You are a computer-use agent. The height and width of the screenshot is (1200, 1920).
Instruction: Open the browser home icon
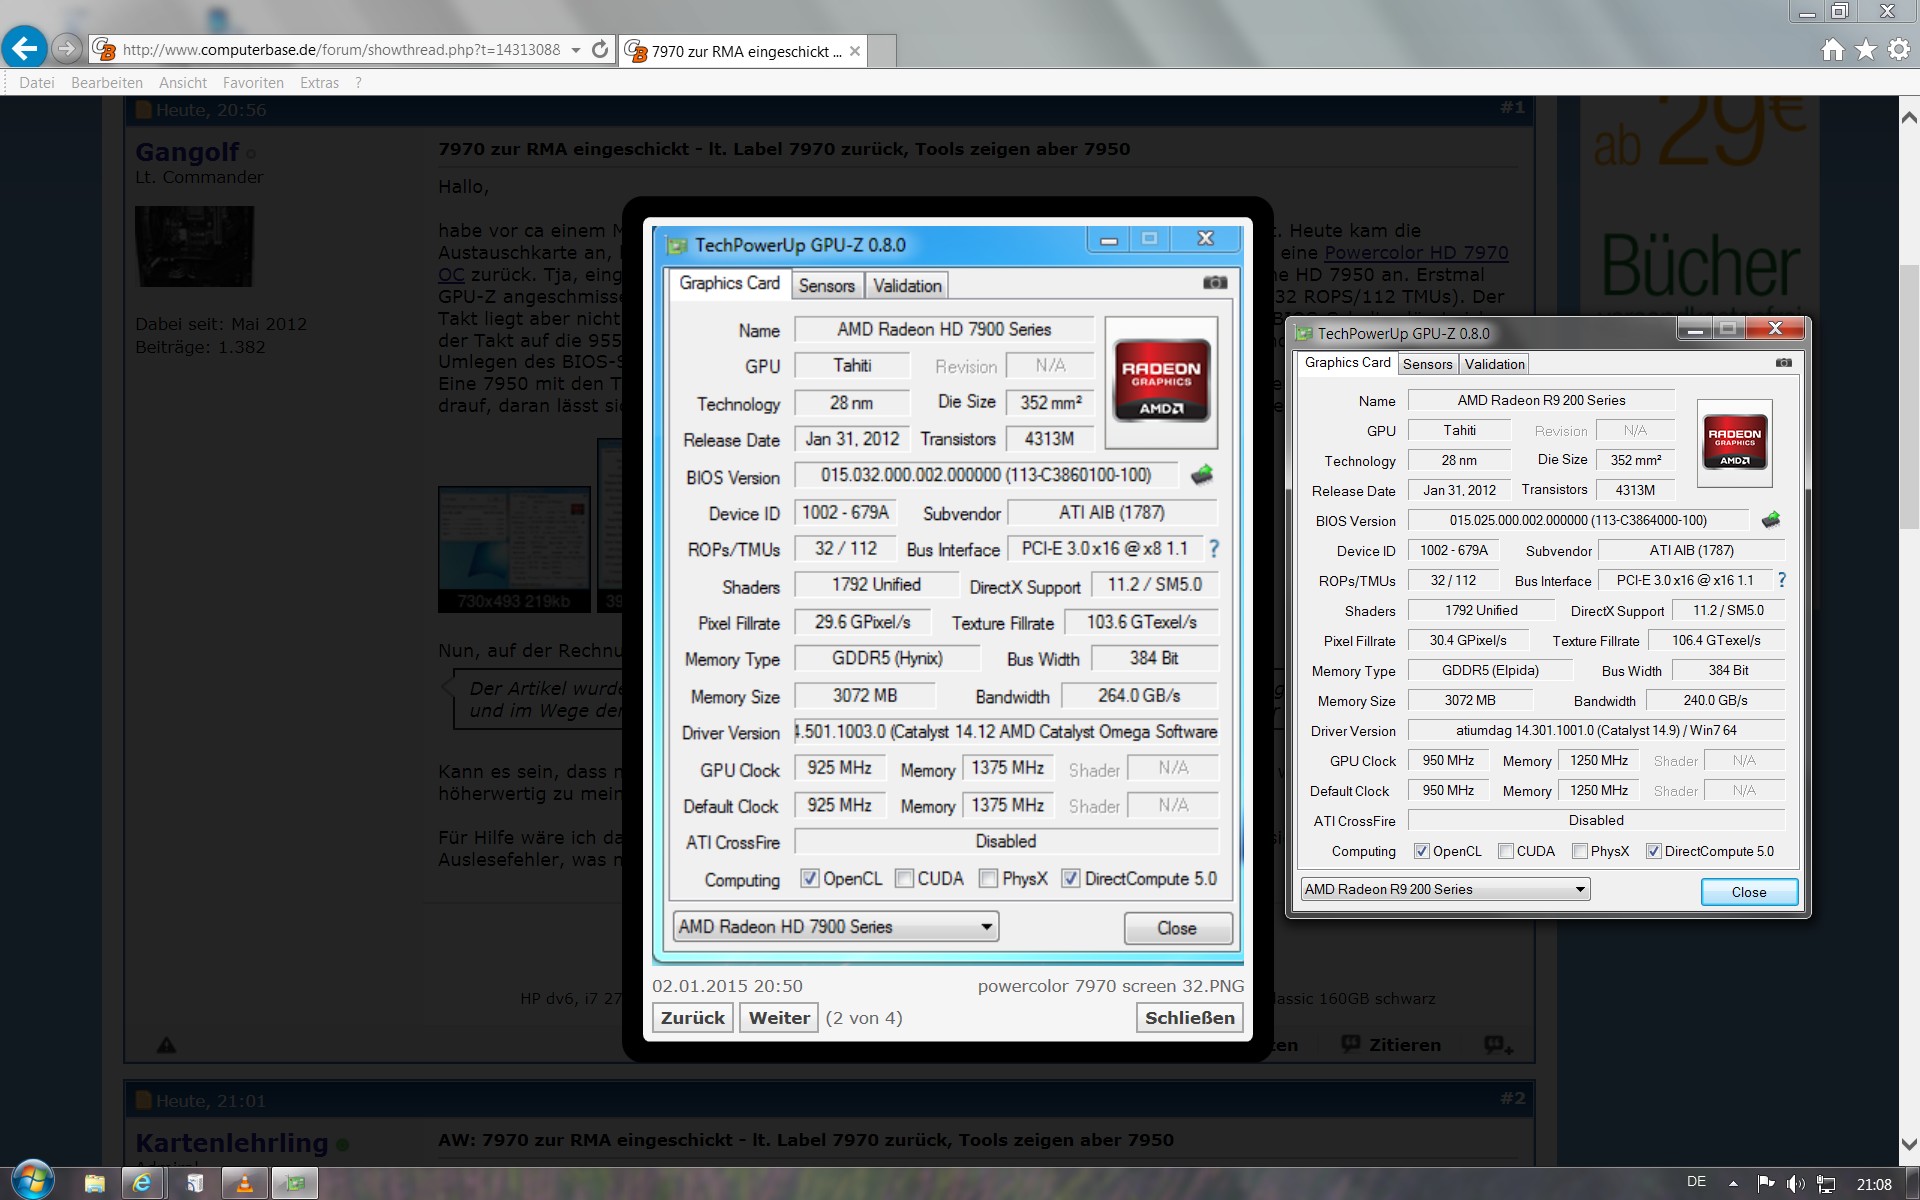(1832, 50)
